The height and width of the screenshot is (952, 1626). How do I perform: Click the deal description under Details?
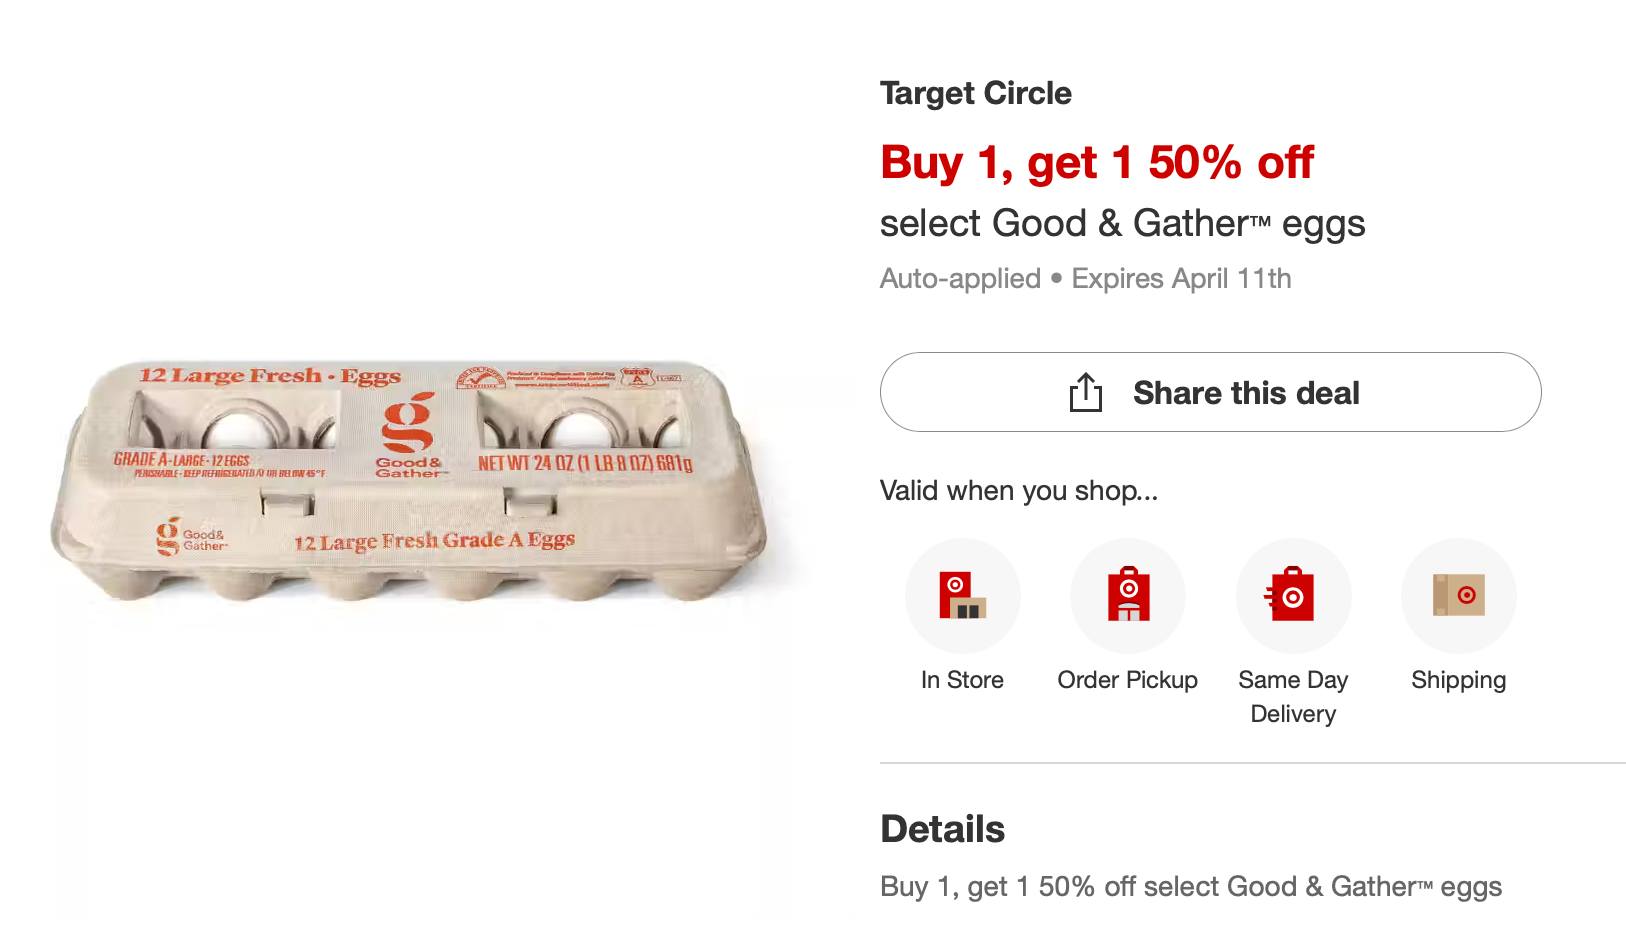coord(1190,887)
